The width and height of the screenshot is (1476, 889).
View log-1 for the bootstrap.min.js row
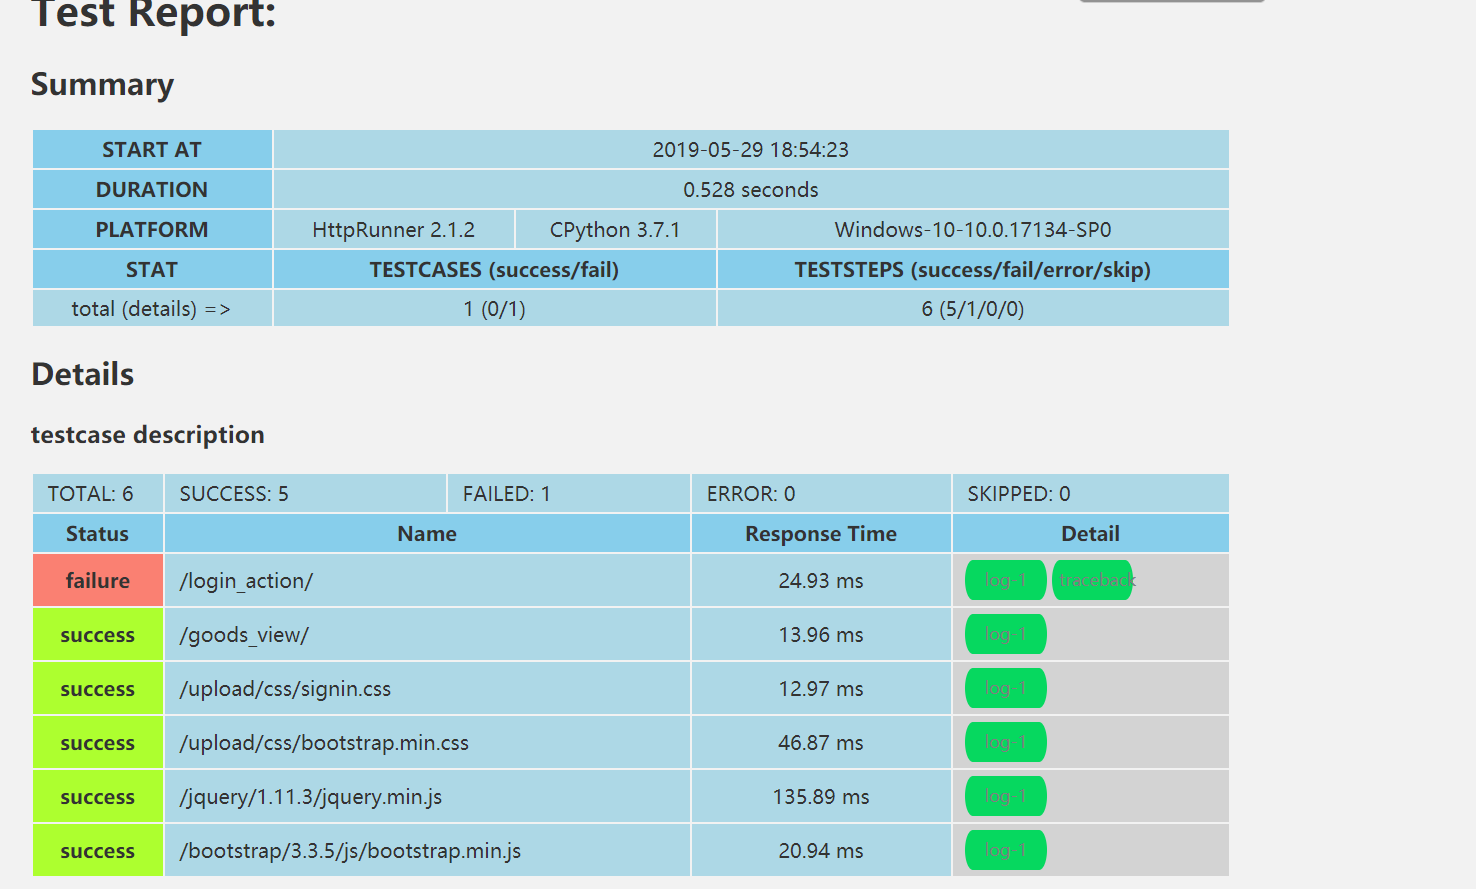1005,850
